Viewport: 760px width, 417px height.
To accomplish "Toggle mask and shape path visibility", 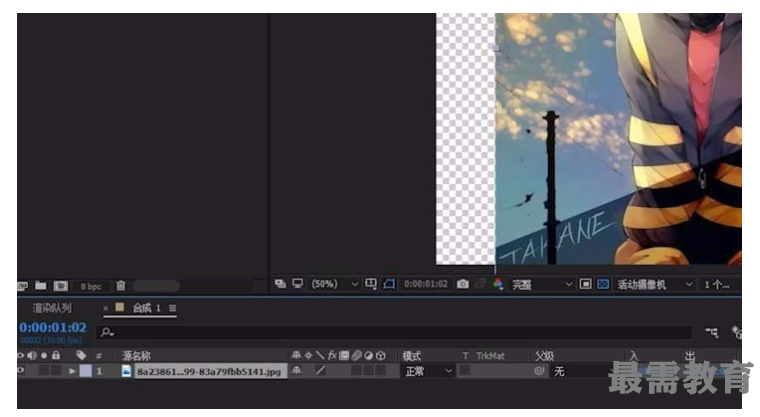I will [389, 284].
